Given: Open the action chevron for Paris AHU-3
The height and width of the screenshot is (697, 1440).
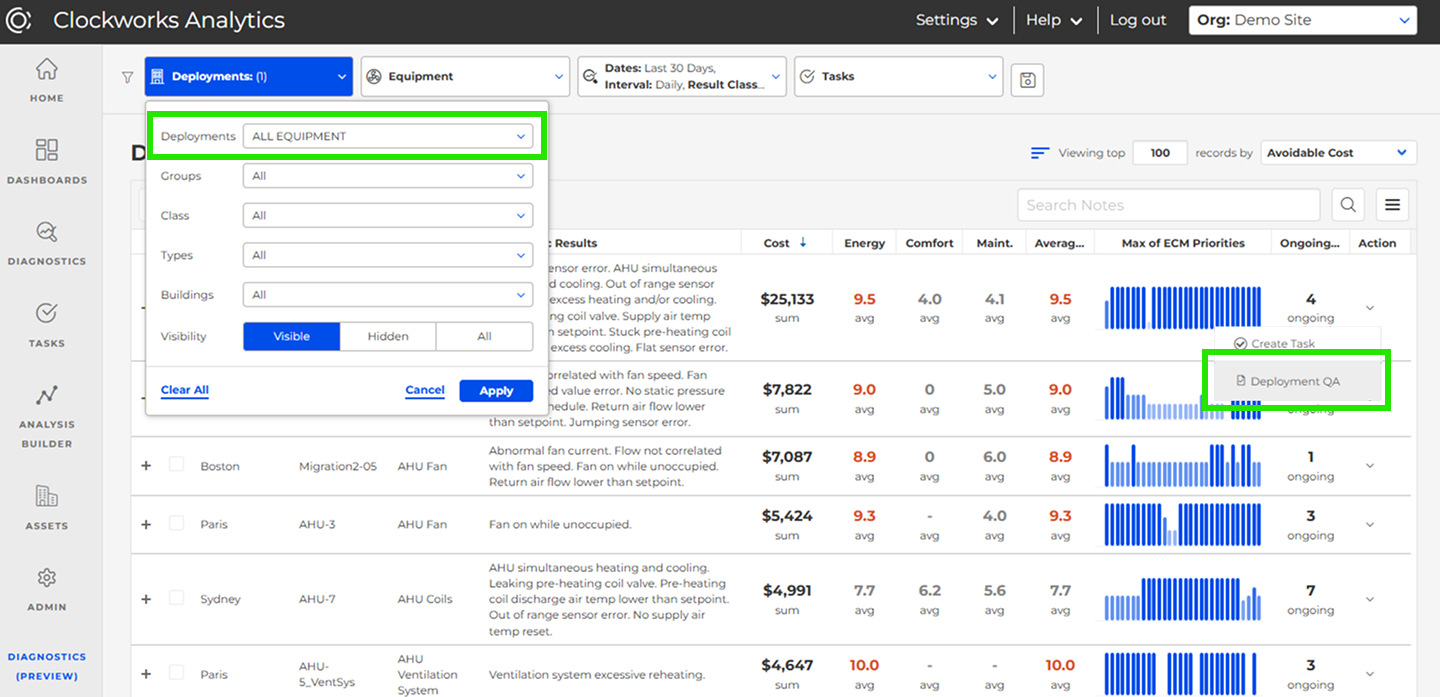Looking at the screenshot, I should pos(1370,525).
